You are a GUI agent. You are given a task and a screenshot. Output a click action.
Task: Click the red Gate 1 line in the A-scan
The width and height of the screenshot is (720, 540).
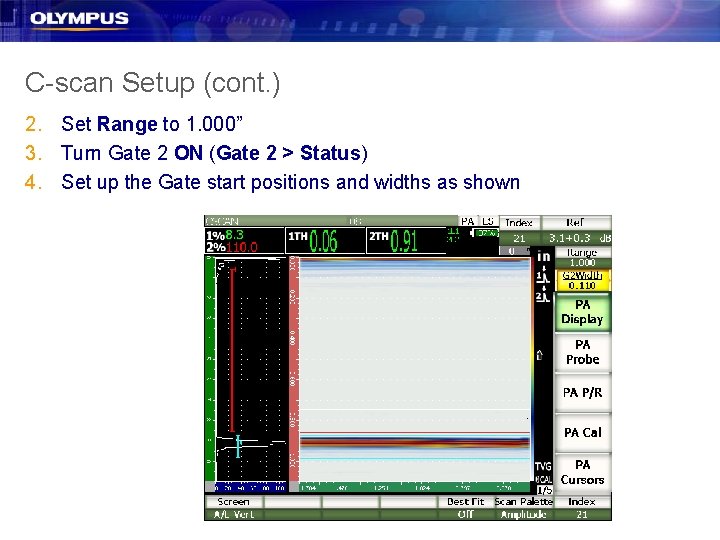tap(232, 349)
